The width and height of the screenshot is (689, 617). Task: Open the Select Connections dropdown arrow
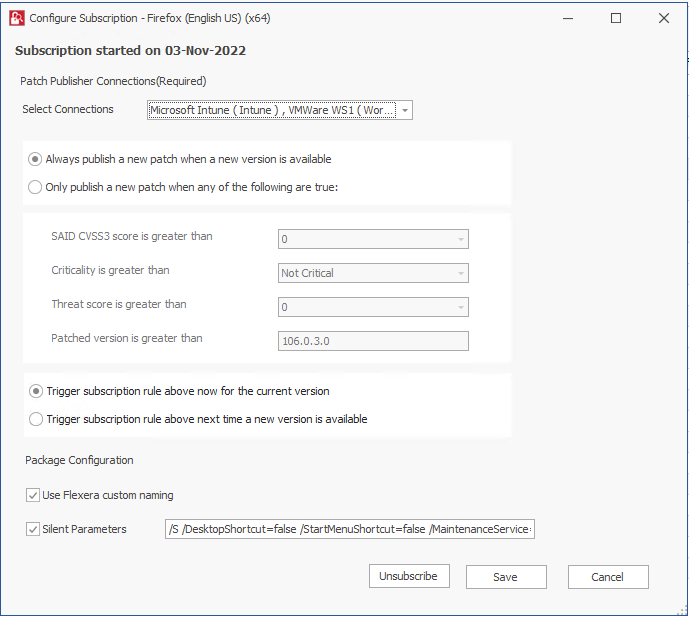pos(405,110)
